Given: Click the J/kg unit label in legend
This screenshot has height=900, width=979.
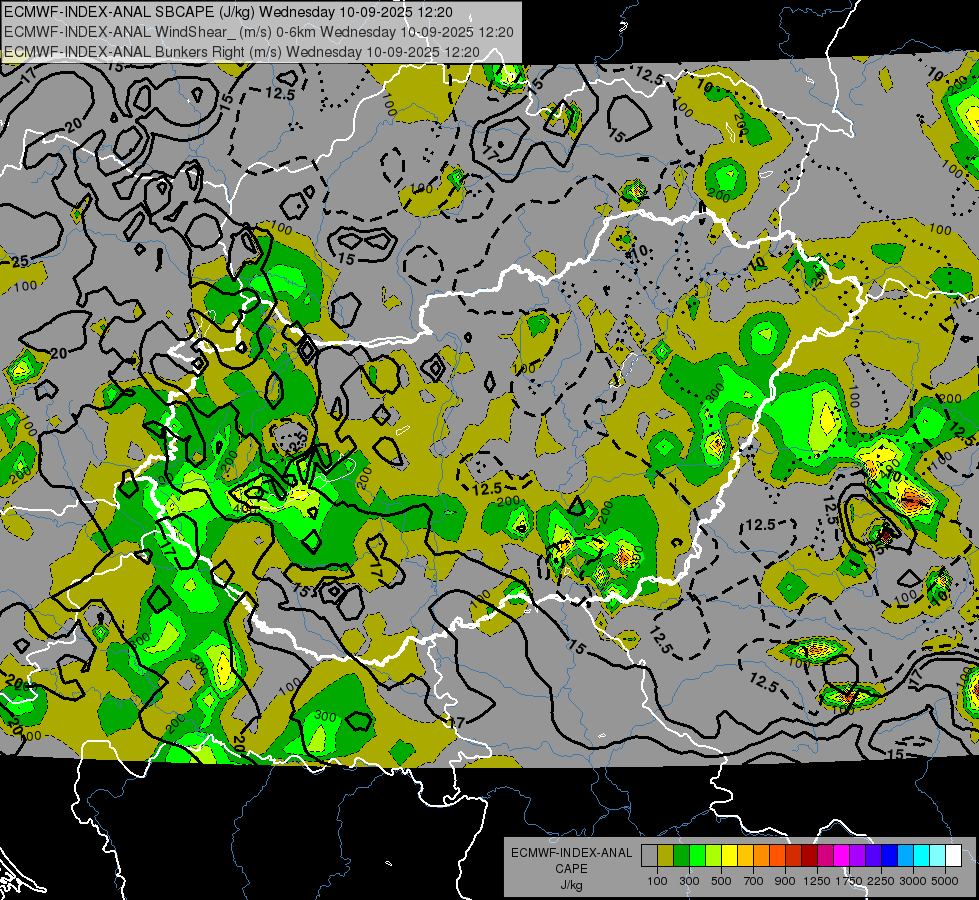Looking at the screenshot, I should point(571,885).
